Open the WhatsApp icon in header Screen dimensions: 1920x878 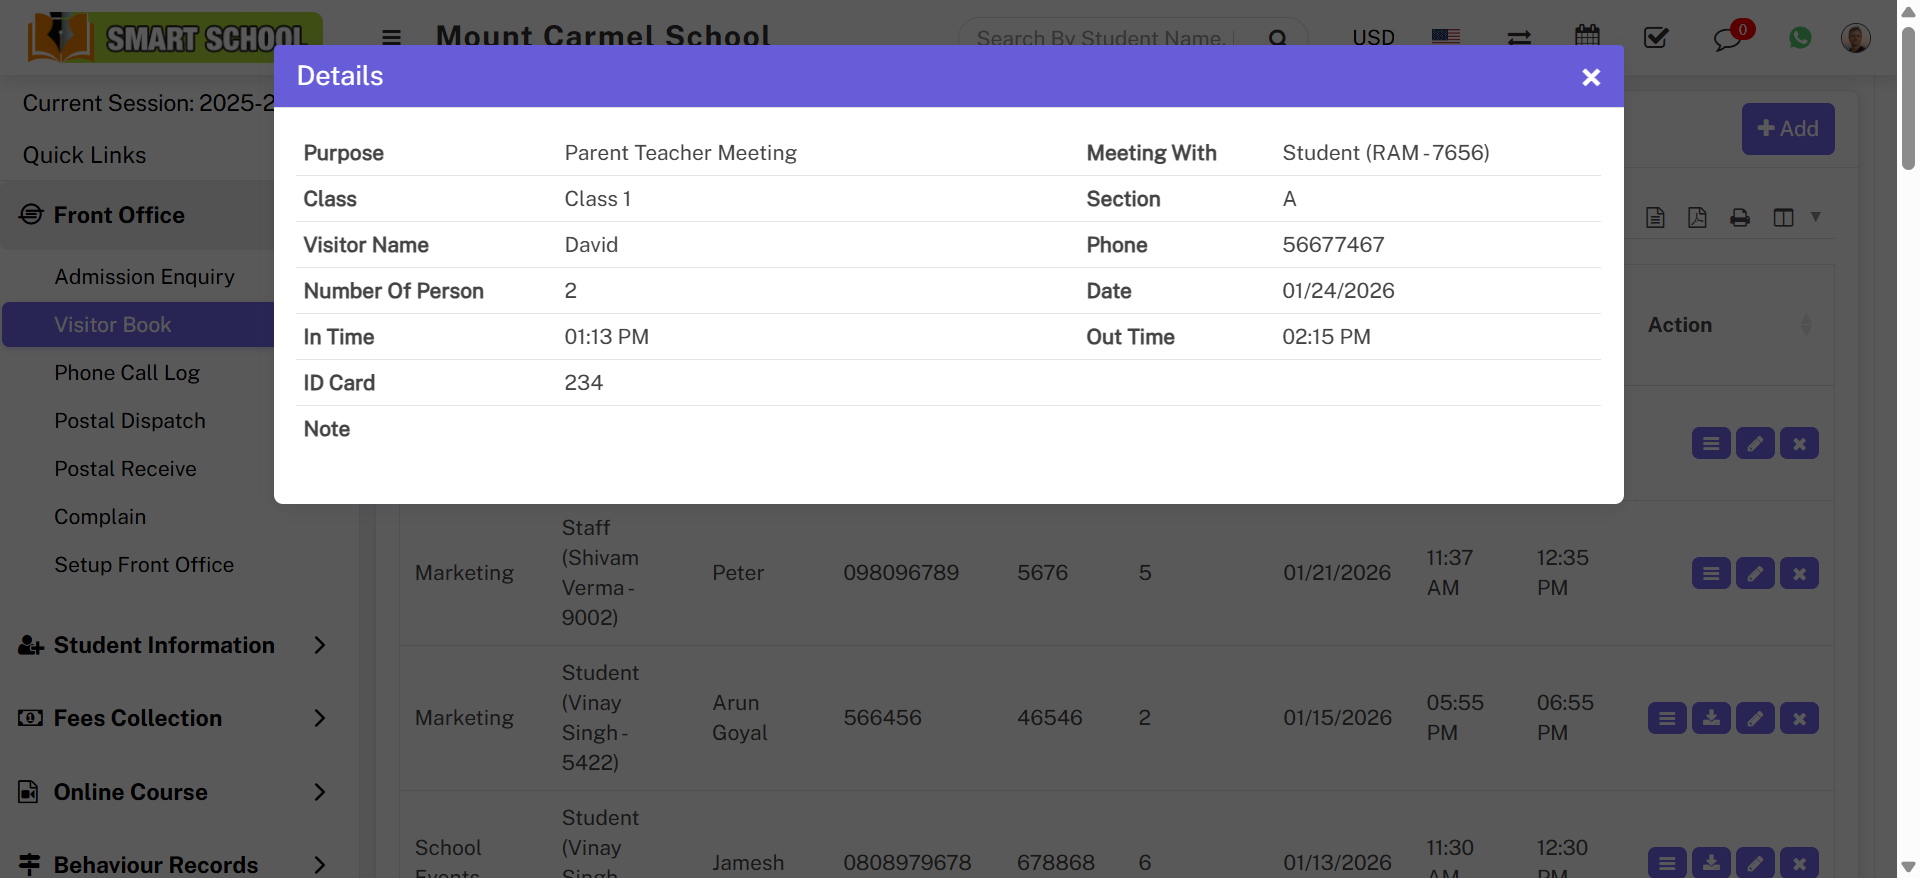pyautogui.click(x=1800, y=38)
